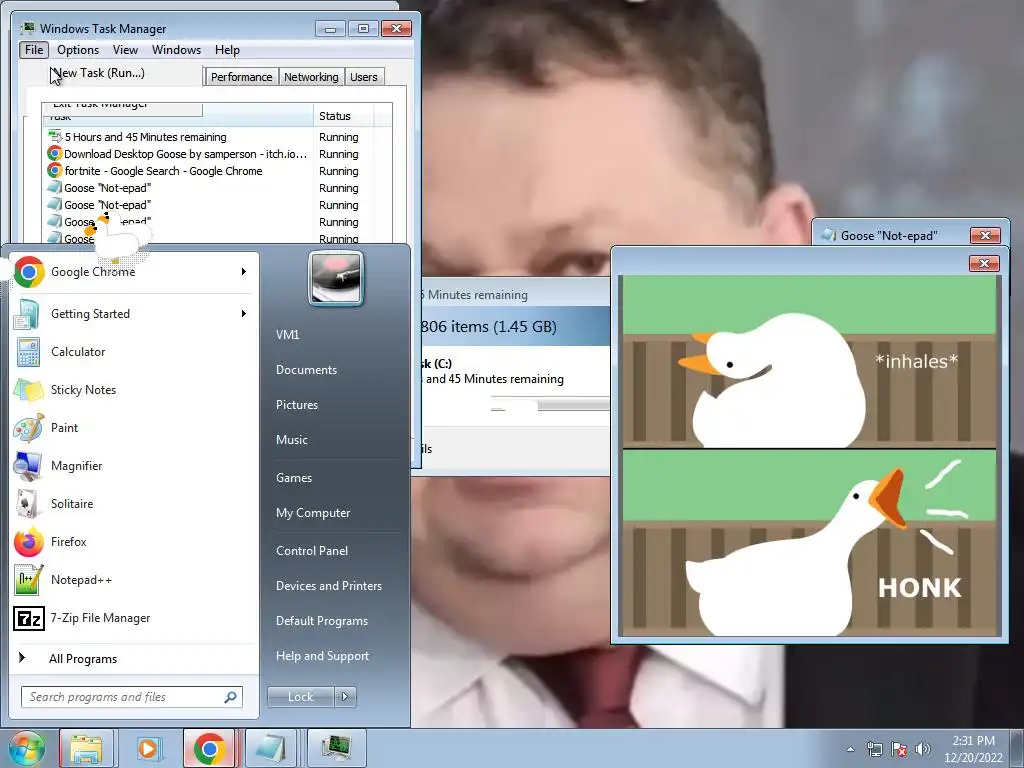Open shutdown options arrow beside Lock

[x=345, y=697]
